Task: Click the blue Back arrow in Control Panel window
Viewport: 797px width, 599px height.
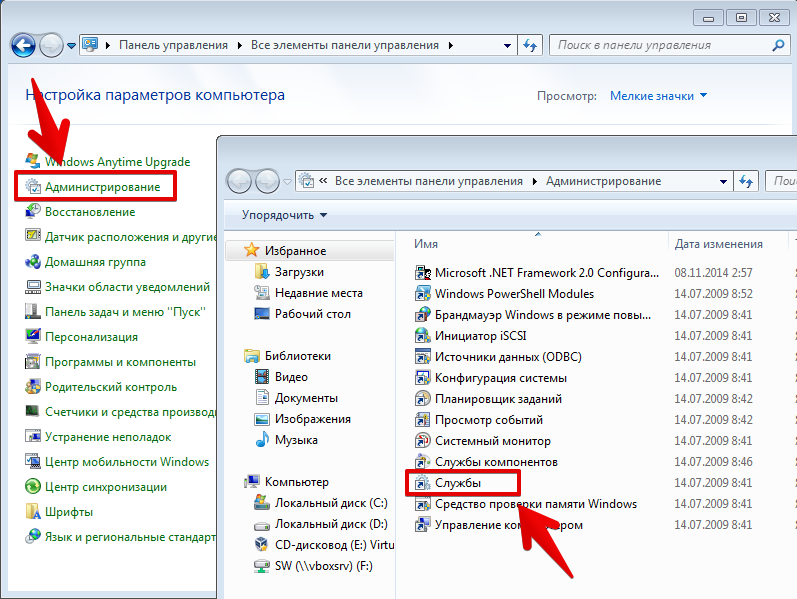Action: [x=23, y=46]
